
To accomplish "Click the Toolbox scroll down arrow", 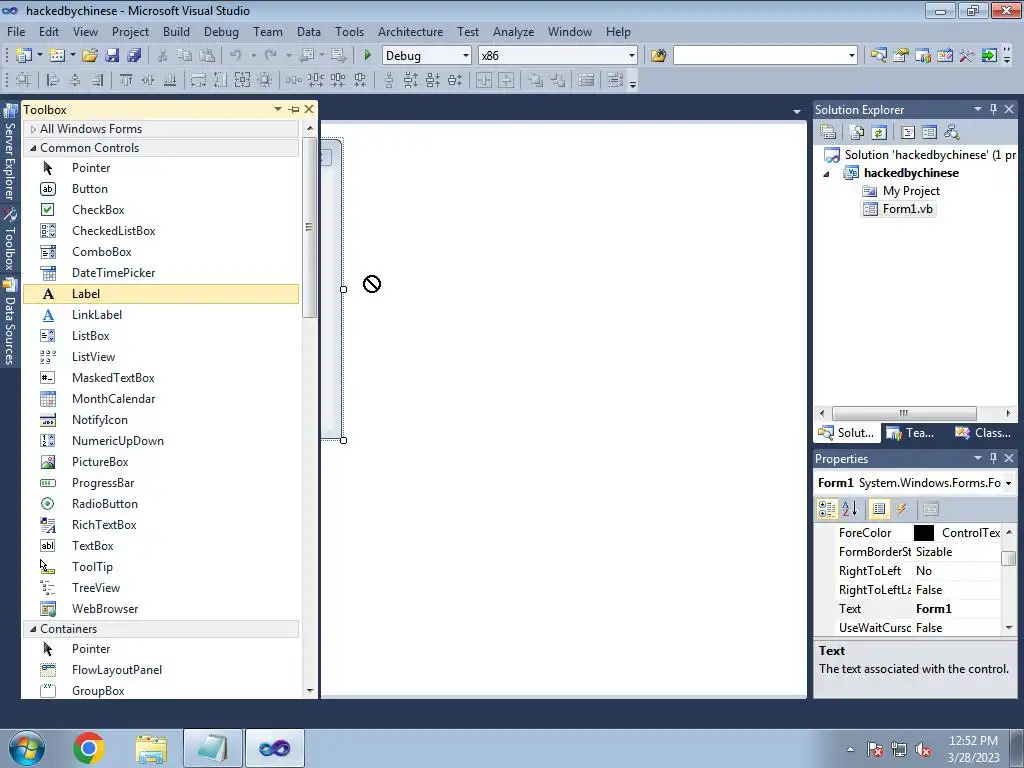I will 310,690.
